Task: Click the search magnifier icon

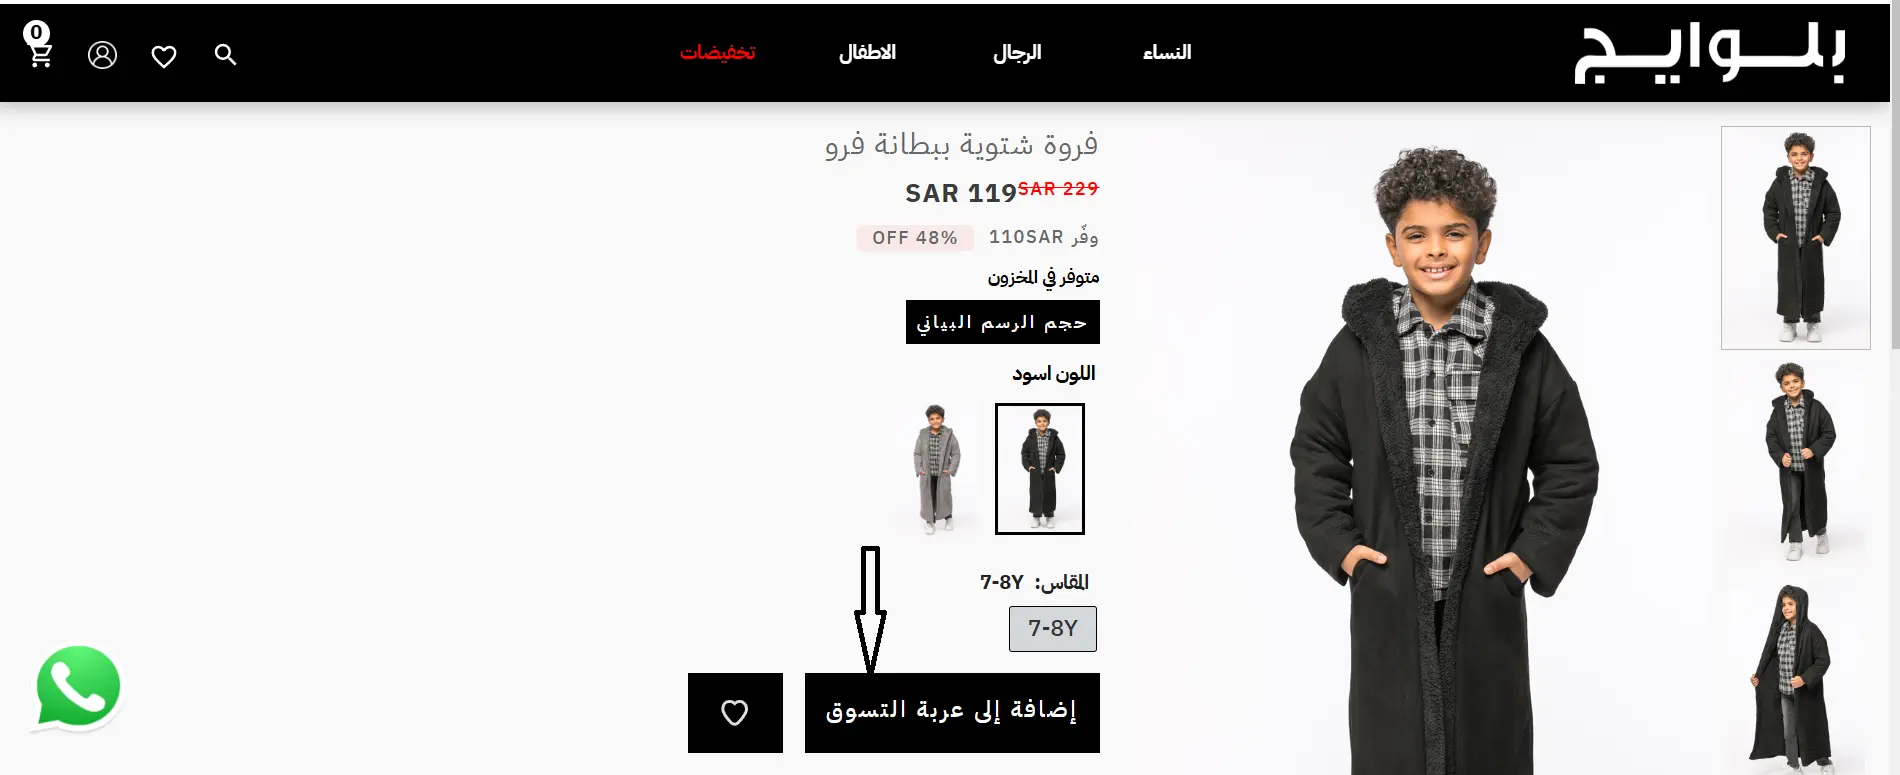Action: tap(226, 55)
